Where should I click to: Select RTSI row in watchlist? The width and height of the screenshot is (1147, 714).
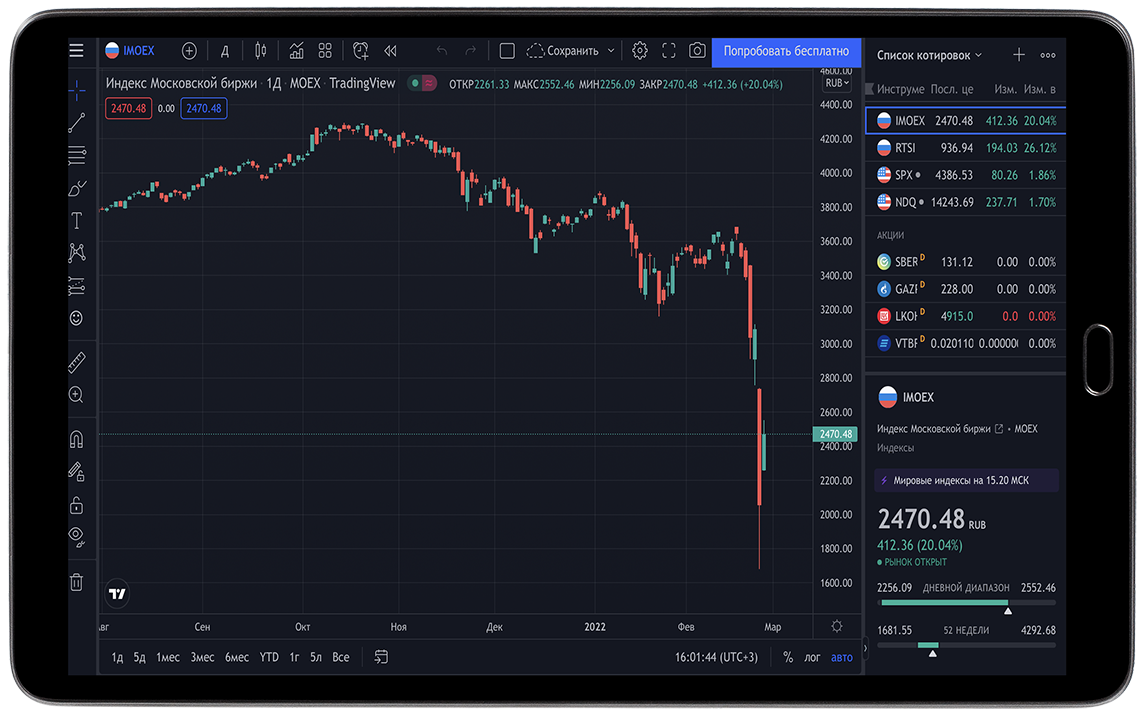[966, 148]
